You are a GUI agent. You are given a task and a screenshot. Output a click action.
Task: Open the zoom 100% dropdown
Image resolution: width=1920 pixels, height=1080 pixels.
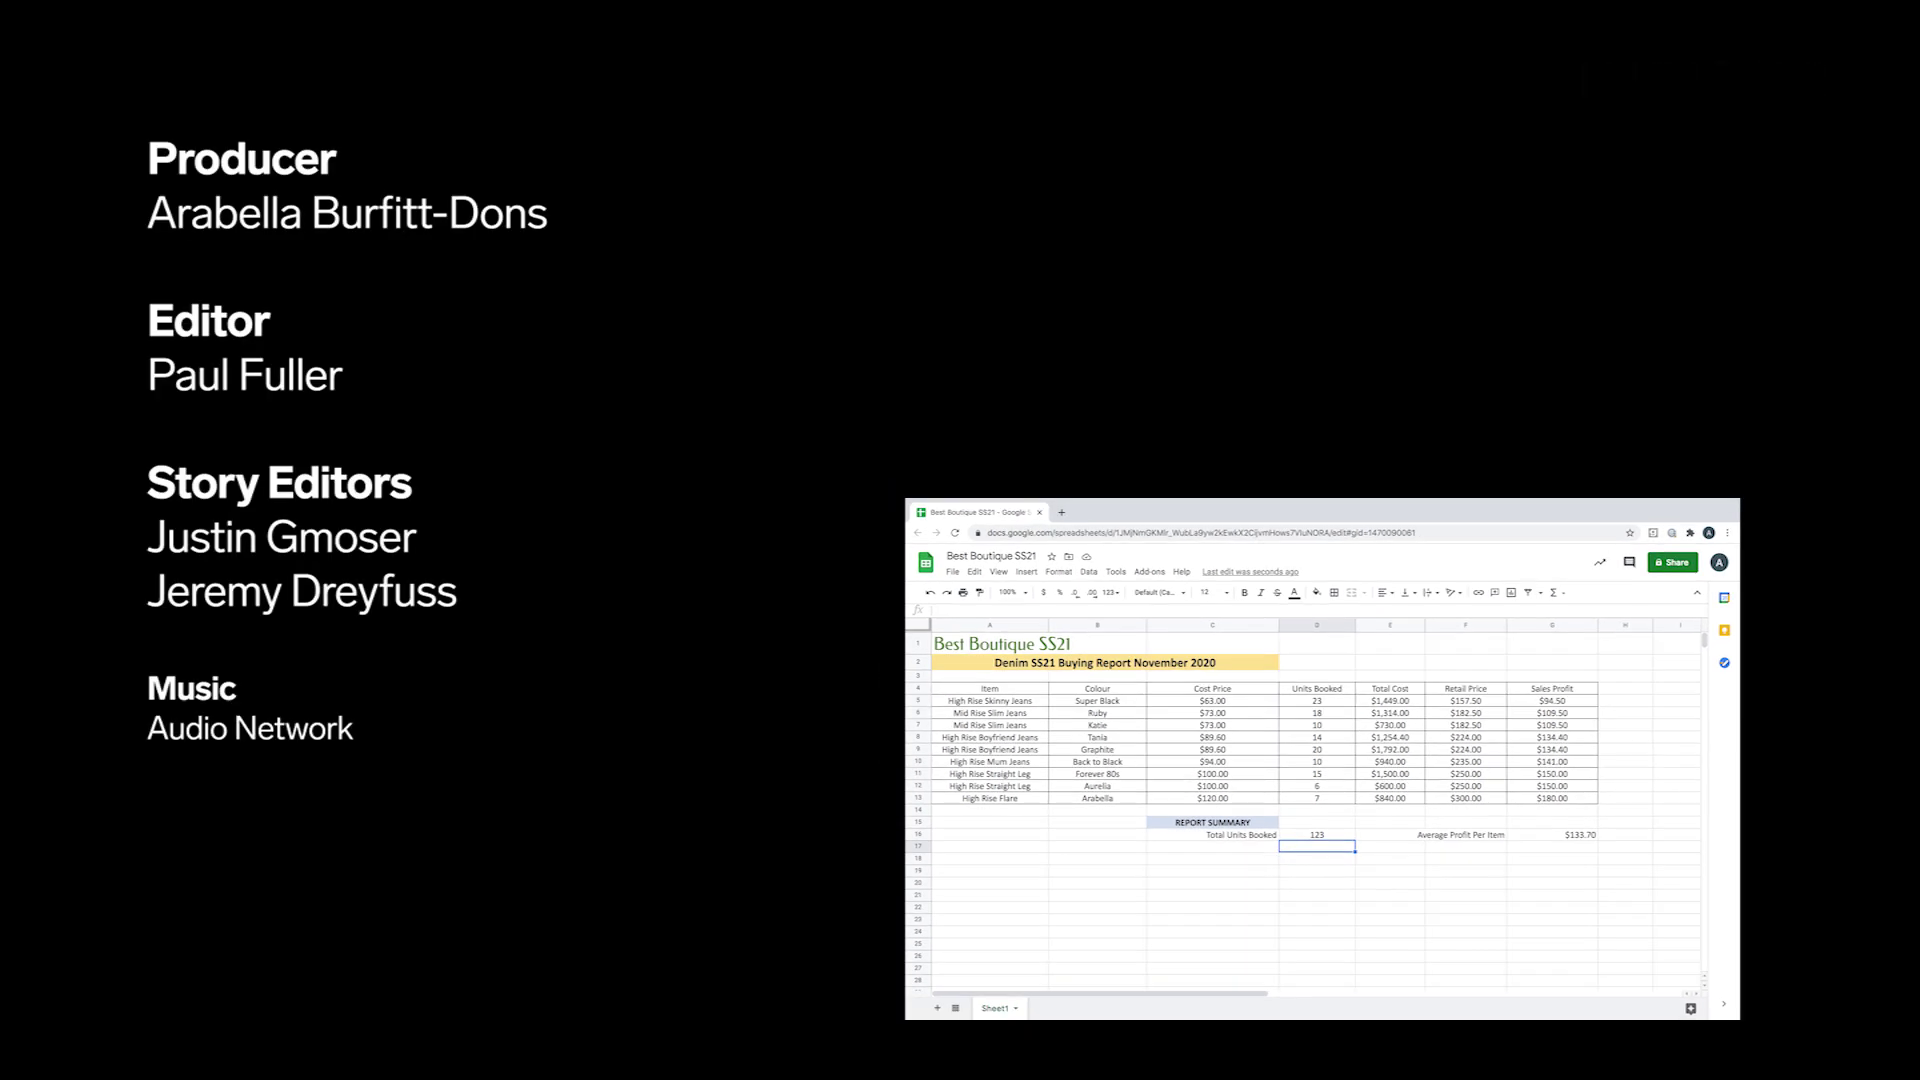pyautogui.click(x=1013, y=593)
